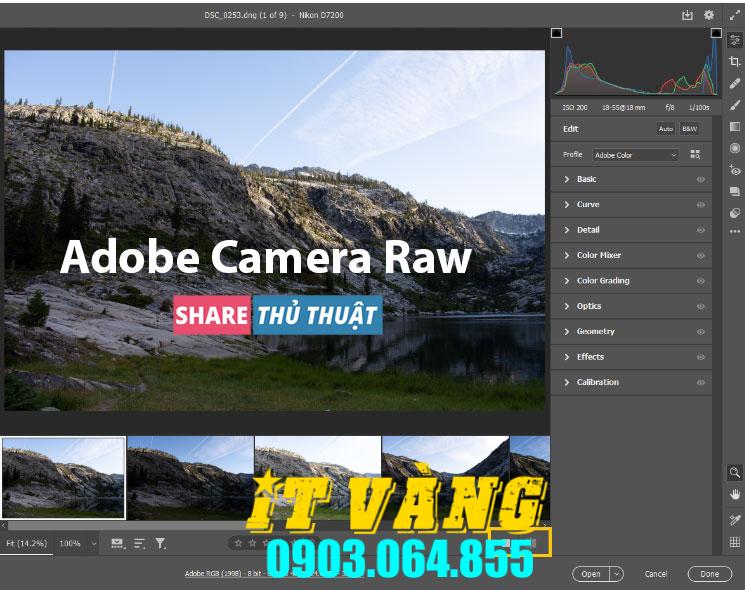745x590 pixels.
Task: Open the Adobe Color profile dropdown
Action: (635, 155)
